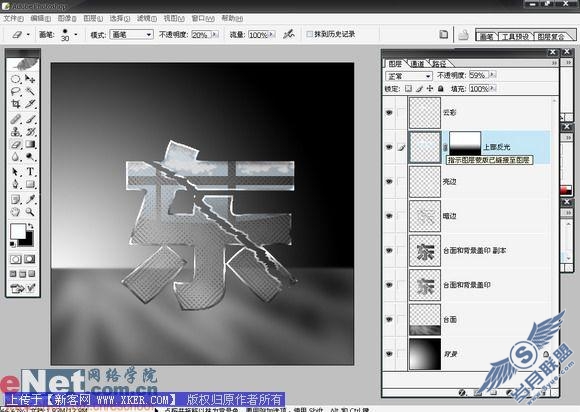Hide the 台面 layer

point(389,319)
